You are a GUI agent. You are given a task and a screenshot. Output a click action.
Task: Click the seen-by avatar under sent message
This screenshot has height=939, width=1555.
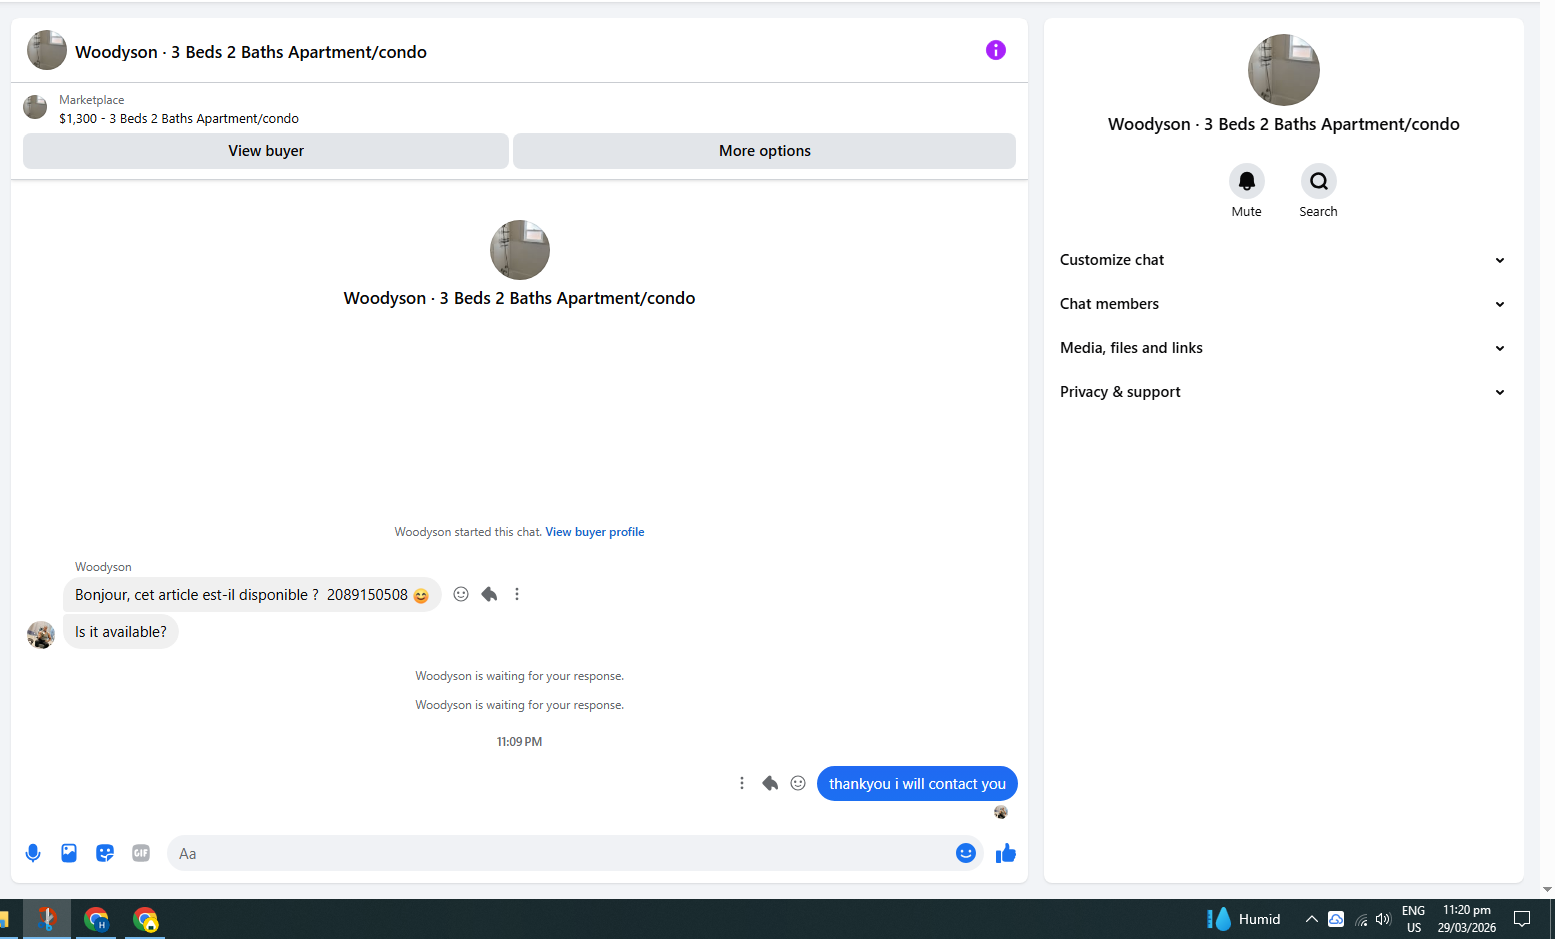coord(1001,812)
